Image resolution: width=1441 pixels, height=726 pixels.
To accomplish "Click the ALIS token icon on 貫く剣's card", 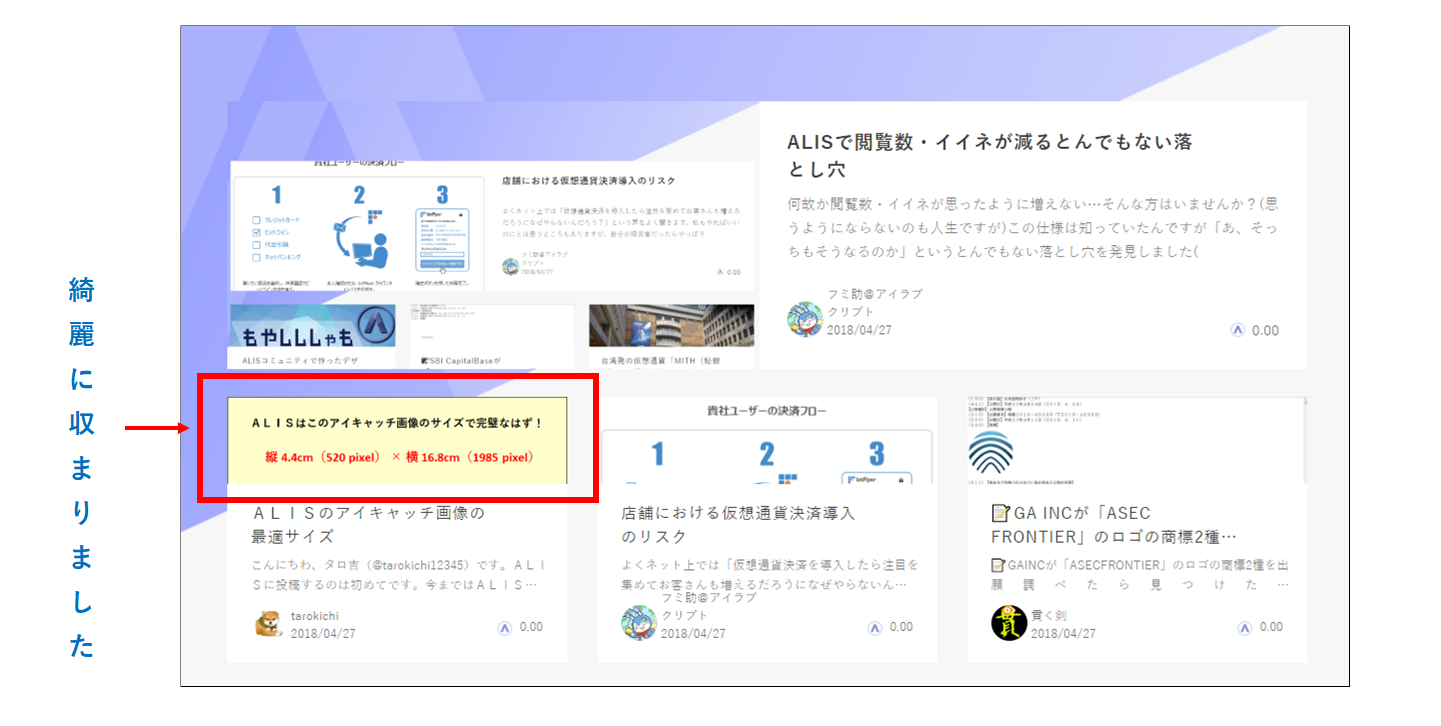I will click(x=1244, y=628).
